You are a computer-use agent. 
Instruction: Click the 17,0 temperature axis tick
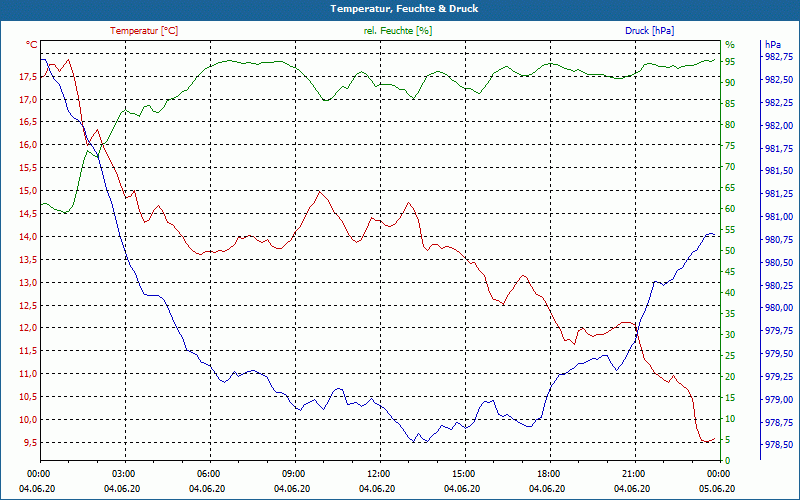pos(28,99)
